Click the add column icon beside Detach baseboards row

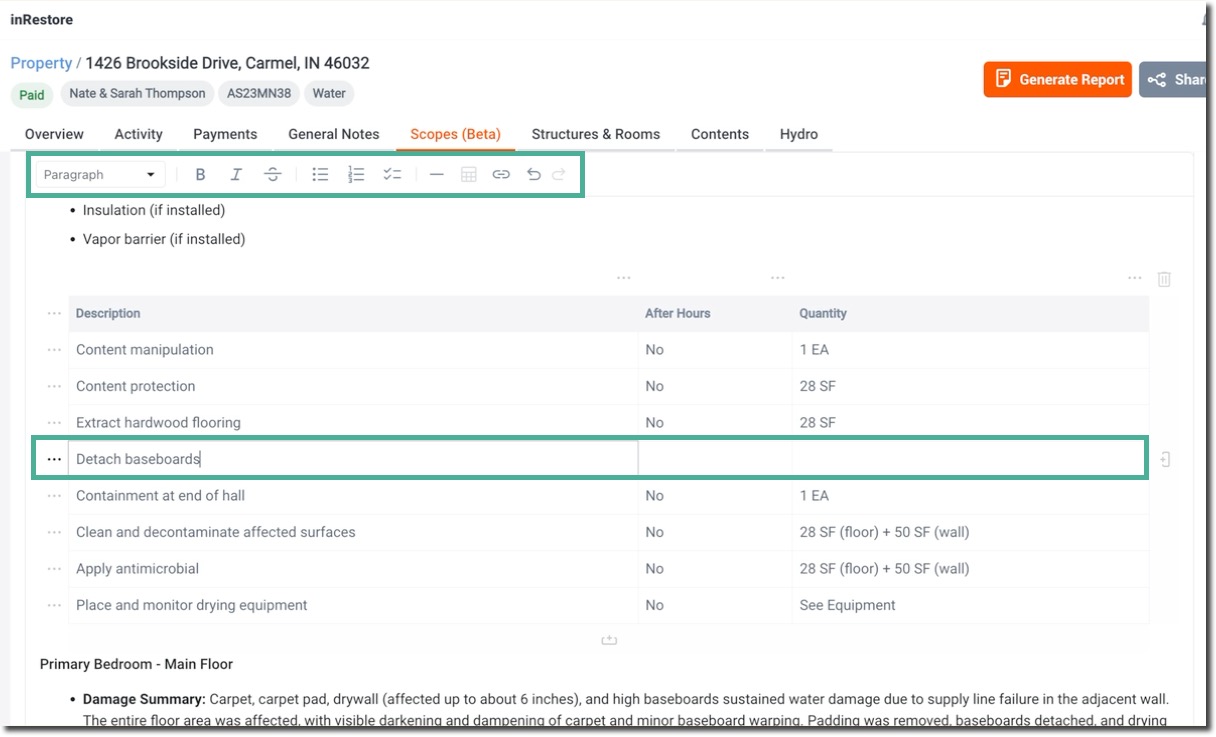click(1165, 459)
